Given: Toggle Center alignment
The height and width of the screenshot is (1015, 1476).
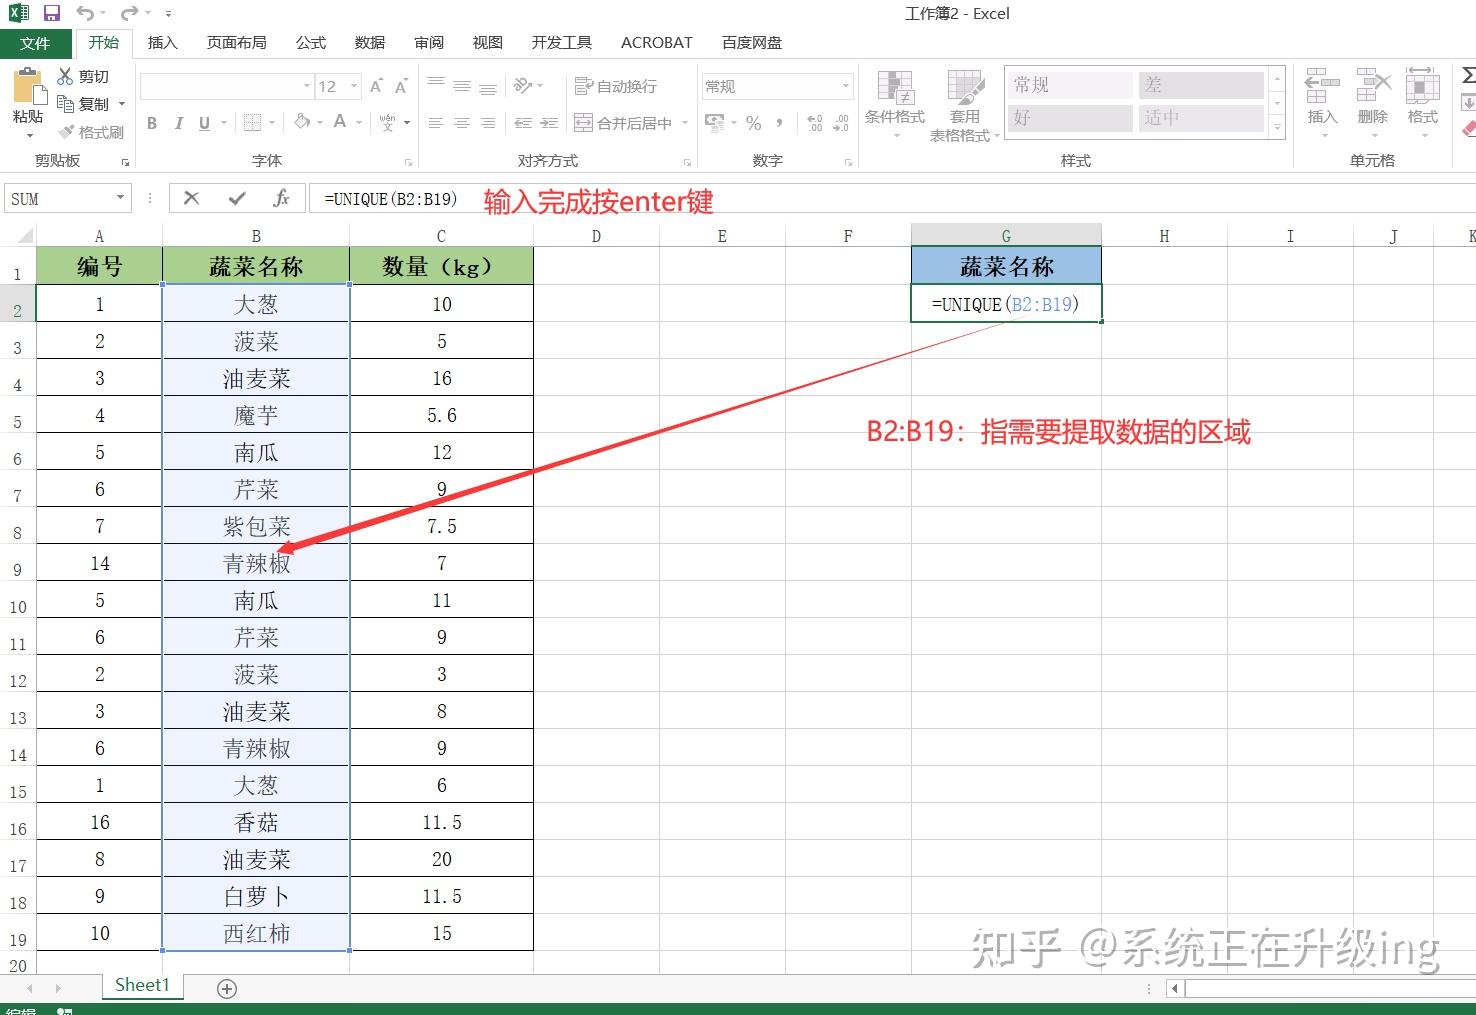Looking at the screenshot, I should 462,123.
